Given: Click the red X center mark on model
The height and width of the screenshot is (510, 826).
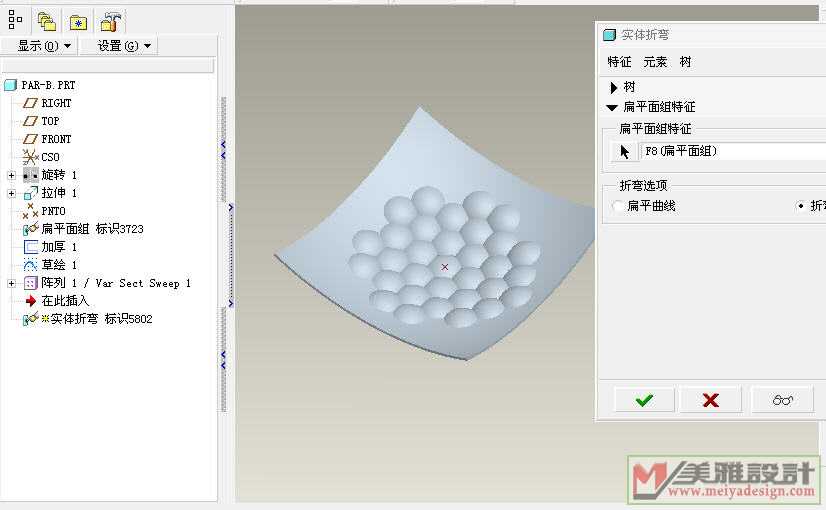Looking at the screenshot, I should tap(445, 267).
